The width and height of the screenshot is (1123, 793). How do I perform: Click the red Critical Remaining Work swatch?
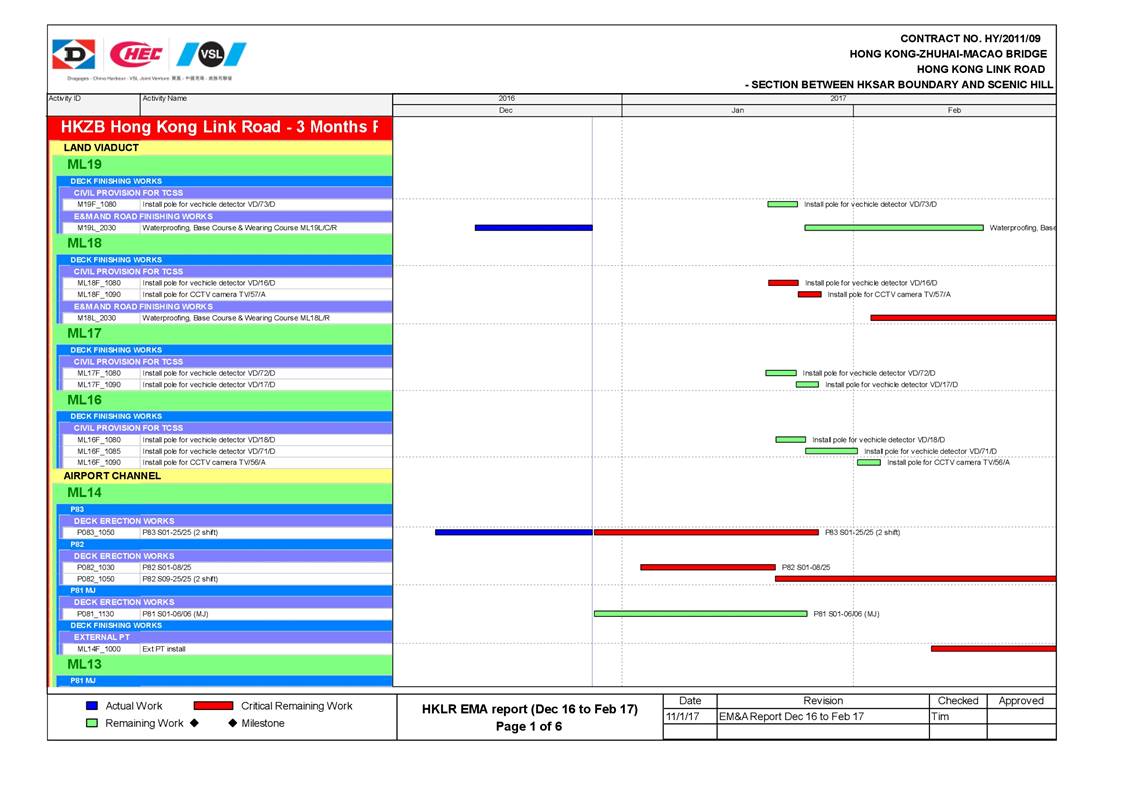pyautogui.click(x=213, y=706)
